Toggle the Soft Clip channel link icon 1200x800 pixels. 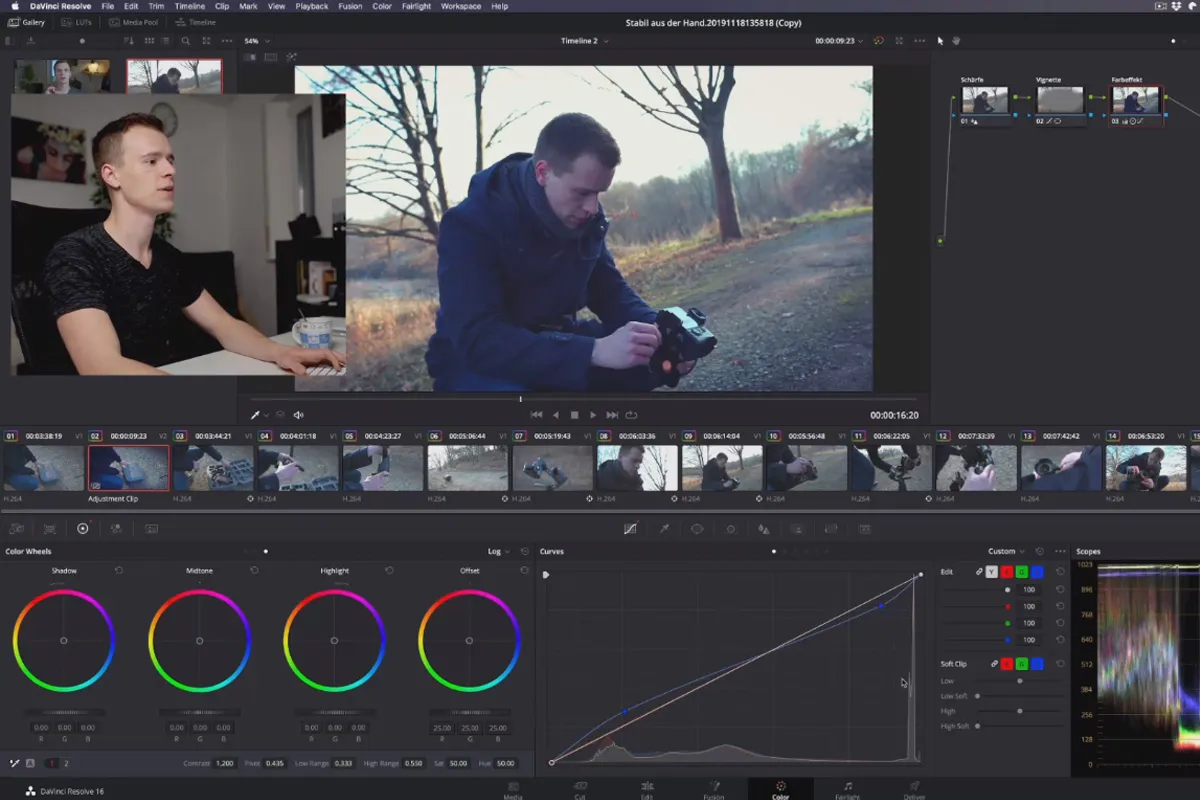pos(994,664)
